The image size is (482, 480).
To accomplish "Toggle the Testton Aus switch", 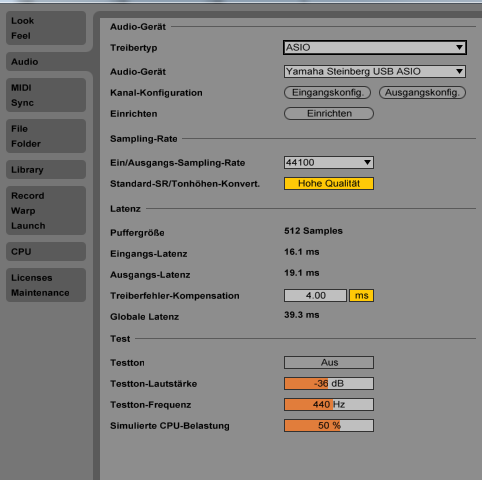I will (329, 362).
